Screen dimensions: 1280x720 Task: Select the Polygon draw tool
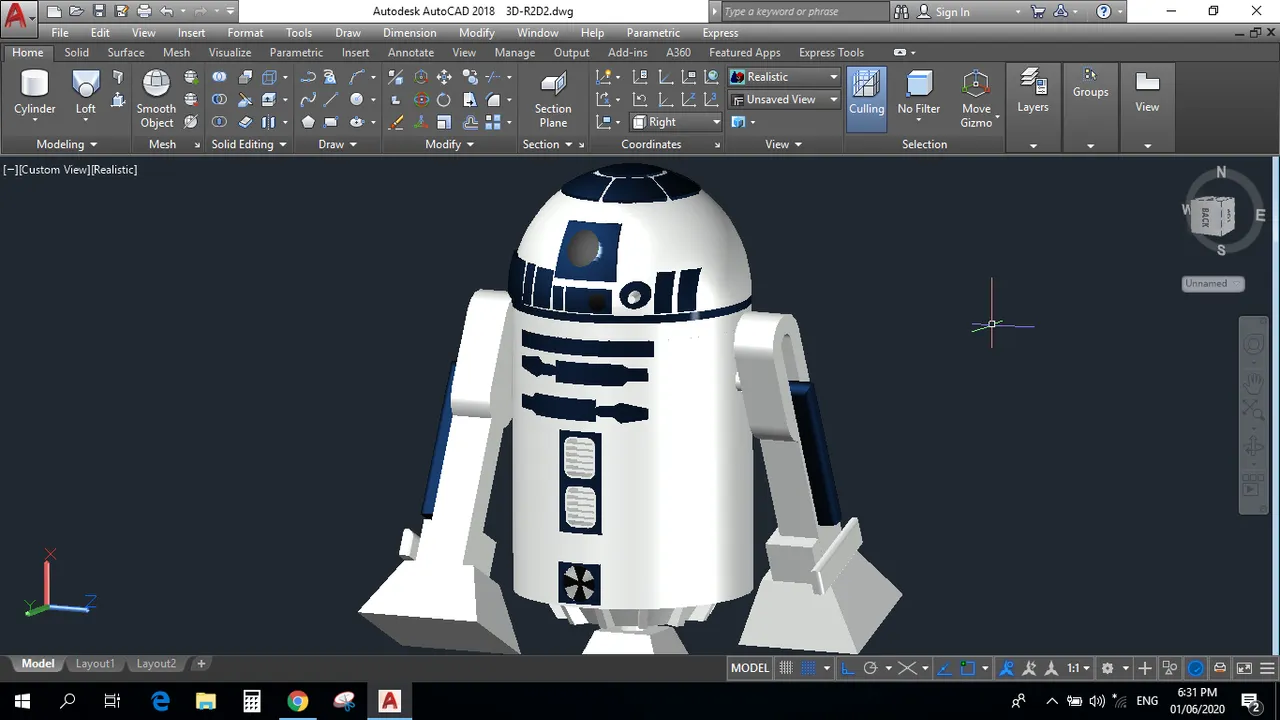(x=308, y=122)
